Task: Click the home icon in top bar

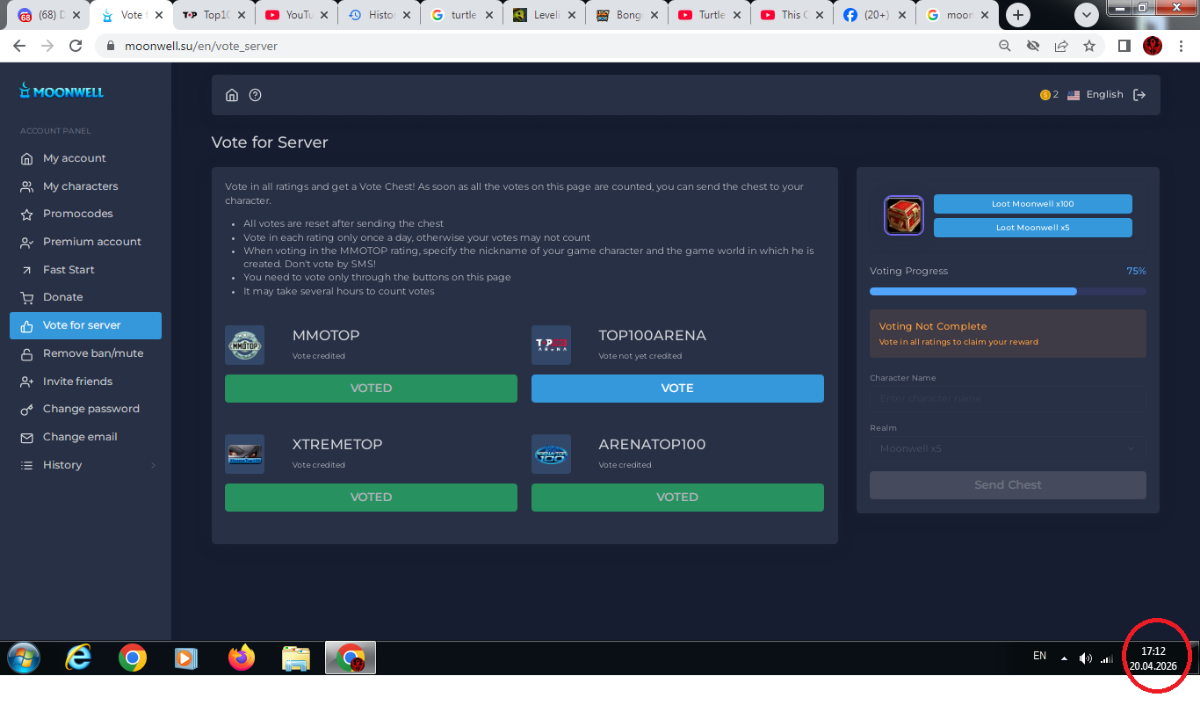Action: pyautogui.click(x=232, y=95)
